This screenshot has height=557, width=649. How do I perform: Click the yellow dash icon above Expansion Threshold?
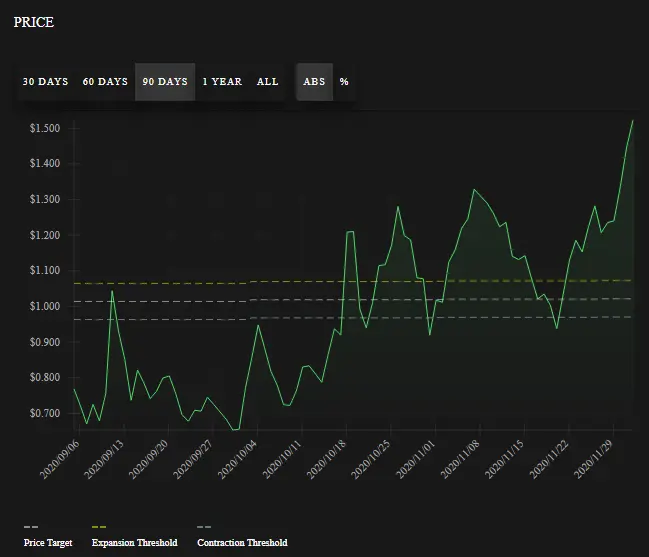tap(99, 527)
